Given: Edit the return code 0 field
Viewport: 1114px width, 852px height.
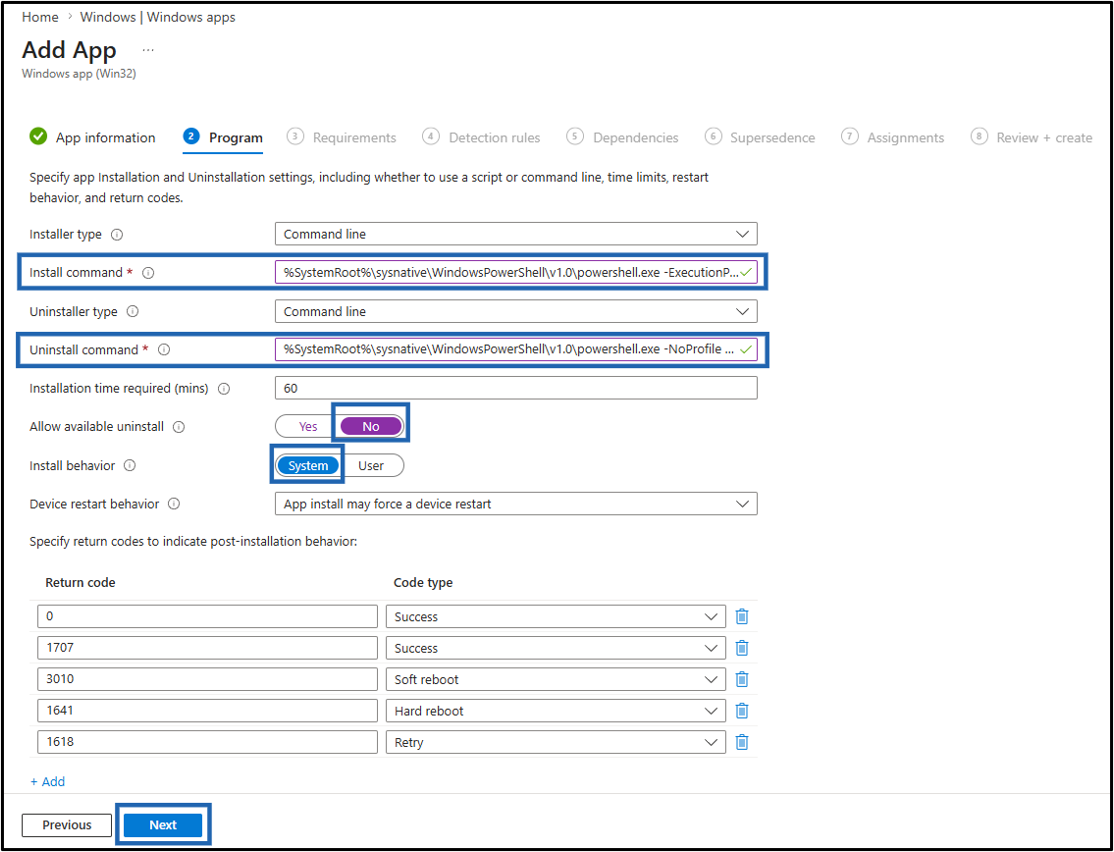Looking at the screenshot, I should point(207,617).
